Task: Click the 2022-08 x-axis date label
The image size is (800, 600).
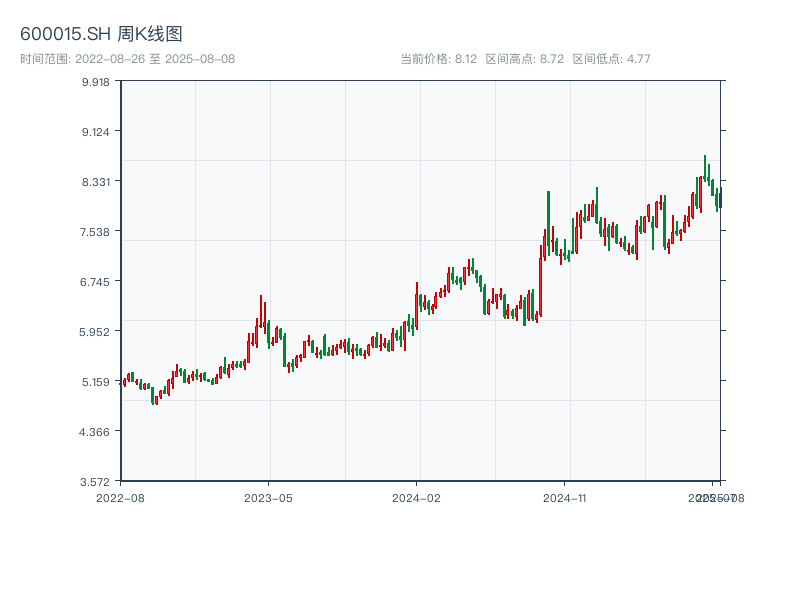Action: point(120,497)
